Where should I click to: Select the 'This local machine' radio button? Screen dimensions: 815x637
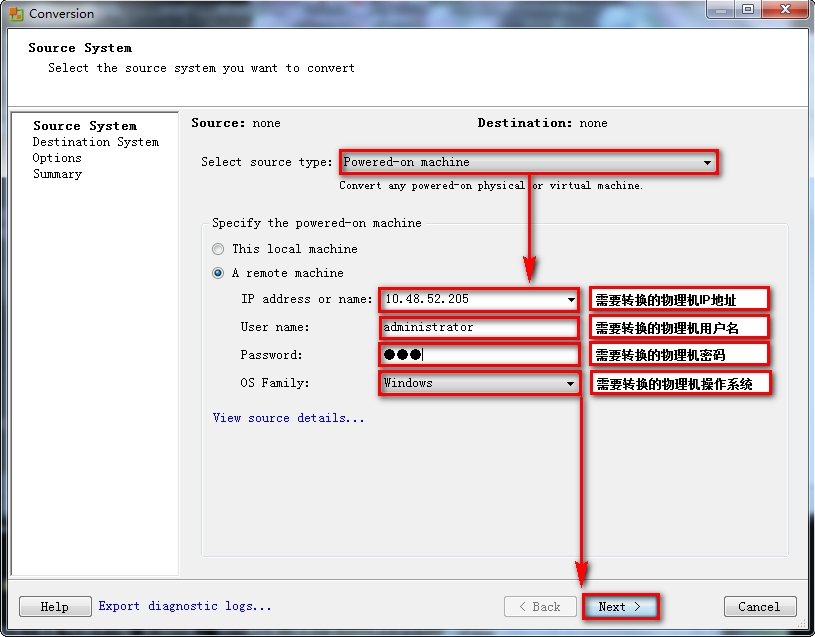218,249
